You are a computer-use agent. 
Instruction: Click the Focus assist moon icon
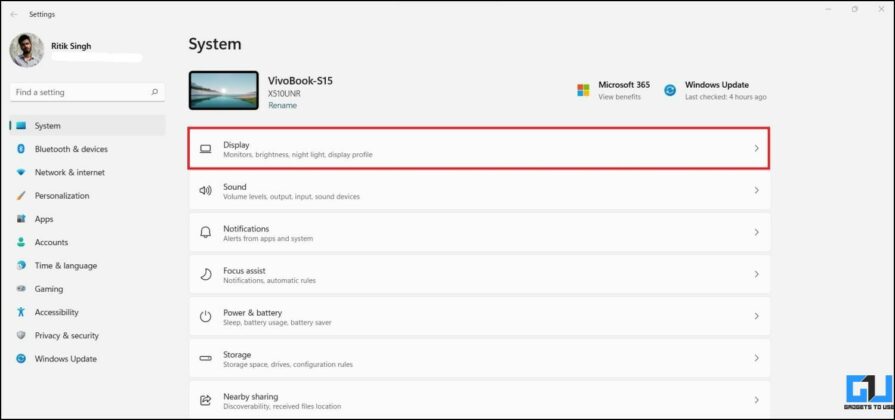205,274
